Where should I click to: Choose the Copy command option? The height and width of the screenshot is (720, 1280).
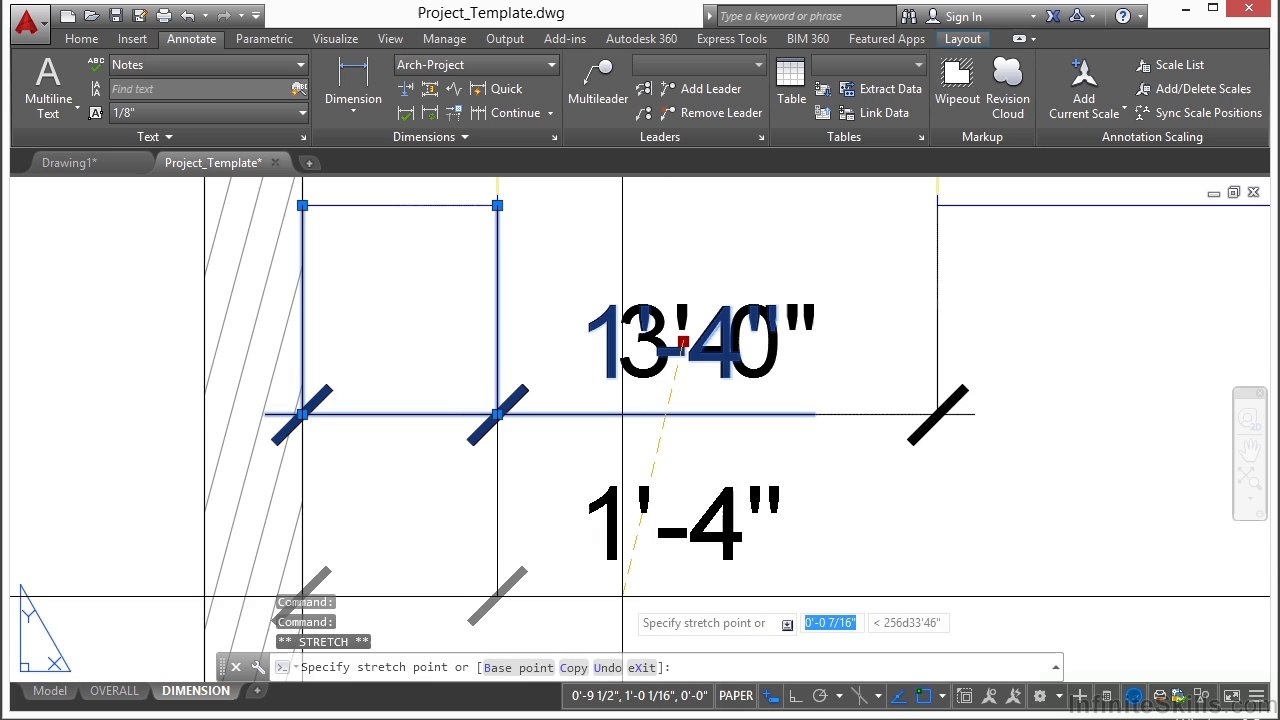click(573, 668)
